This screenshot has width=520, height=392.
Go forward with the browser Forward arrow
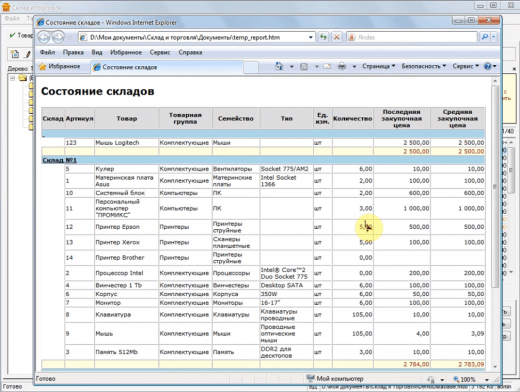click(x=58, y=37)
